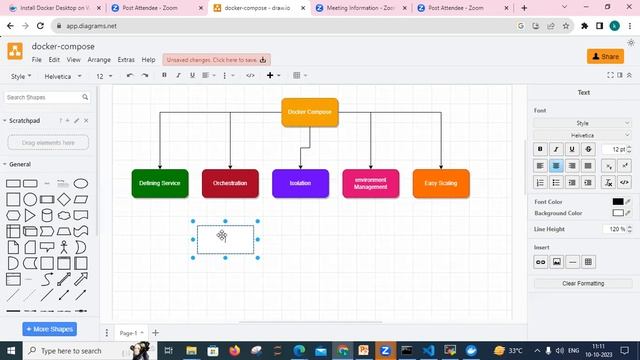This screenshot has width=640, height=360.
Task: Click the HTML icon in Text panel
Action: click(x=624, y=182)
